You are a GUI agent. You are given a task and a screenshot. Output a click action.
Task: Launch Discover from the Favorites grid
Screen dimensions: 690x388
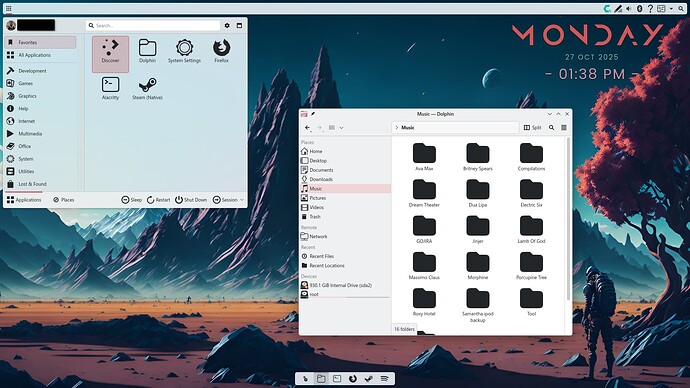[x=110, y=54]
